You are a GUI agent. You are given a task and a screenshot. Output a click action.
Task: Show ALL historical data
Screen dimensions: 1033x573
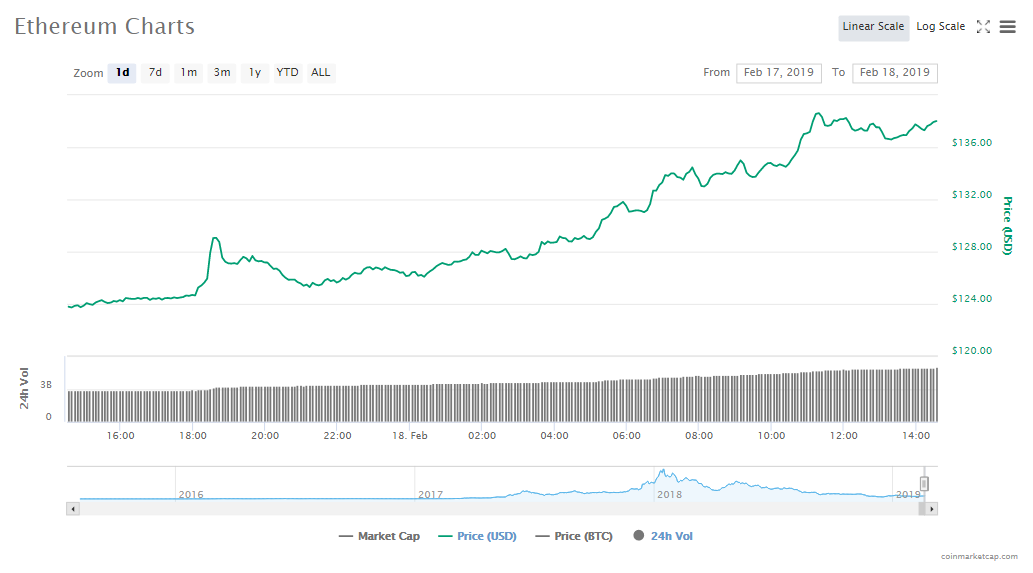coord(320,73)
